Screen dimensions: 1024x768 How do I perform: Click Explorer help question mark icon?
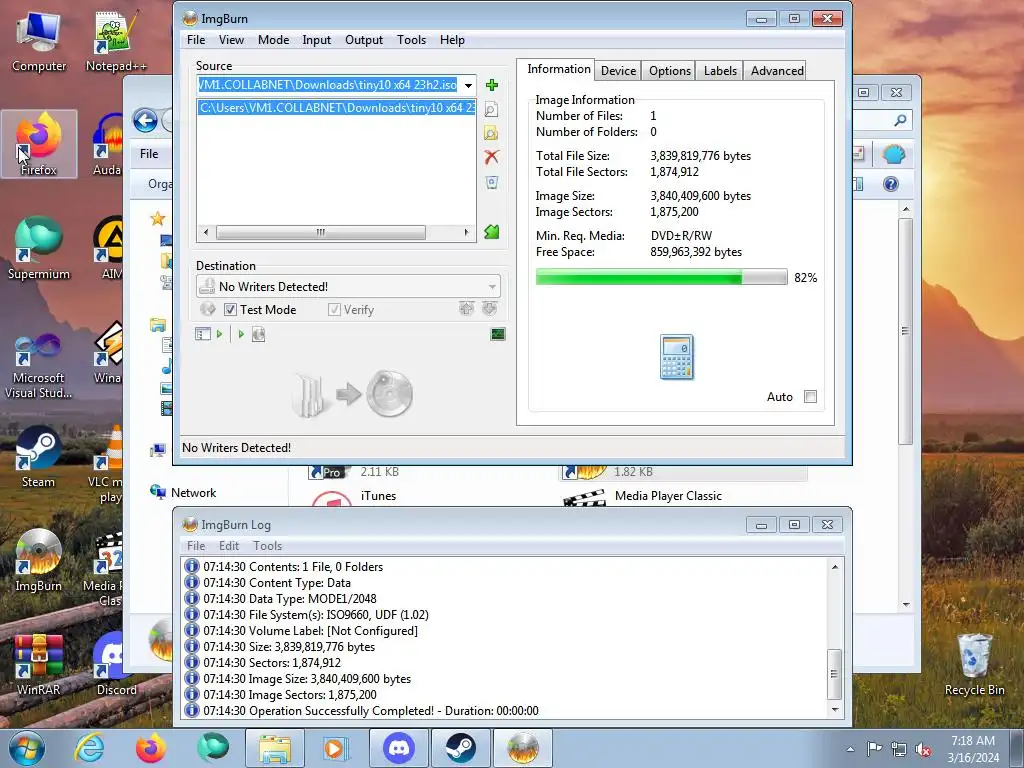coord(891,184)
